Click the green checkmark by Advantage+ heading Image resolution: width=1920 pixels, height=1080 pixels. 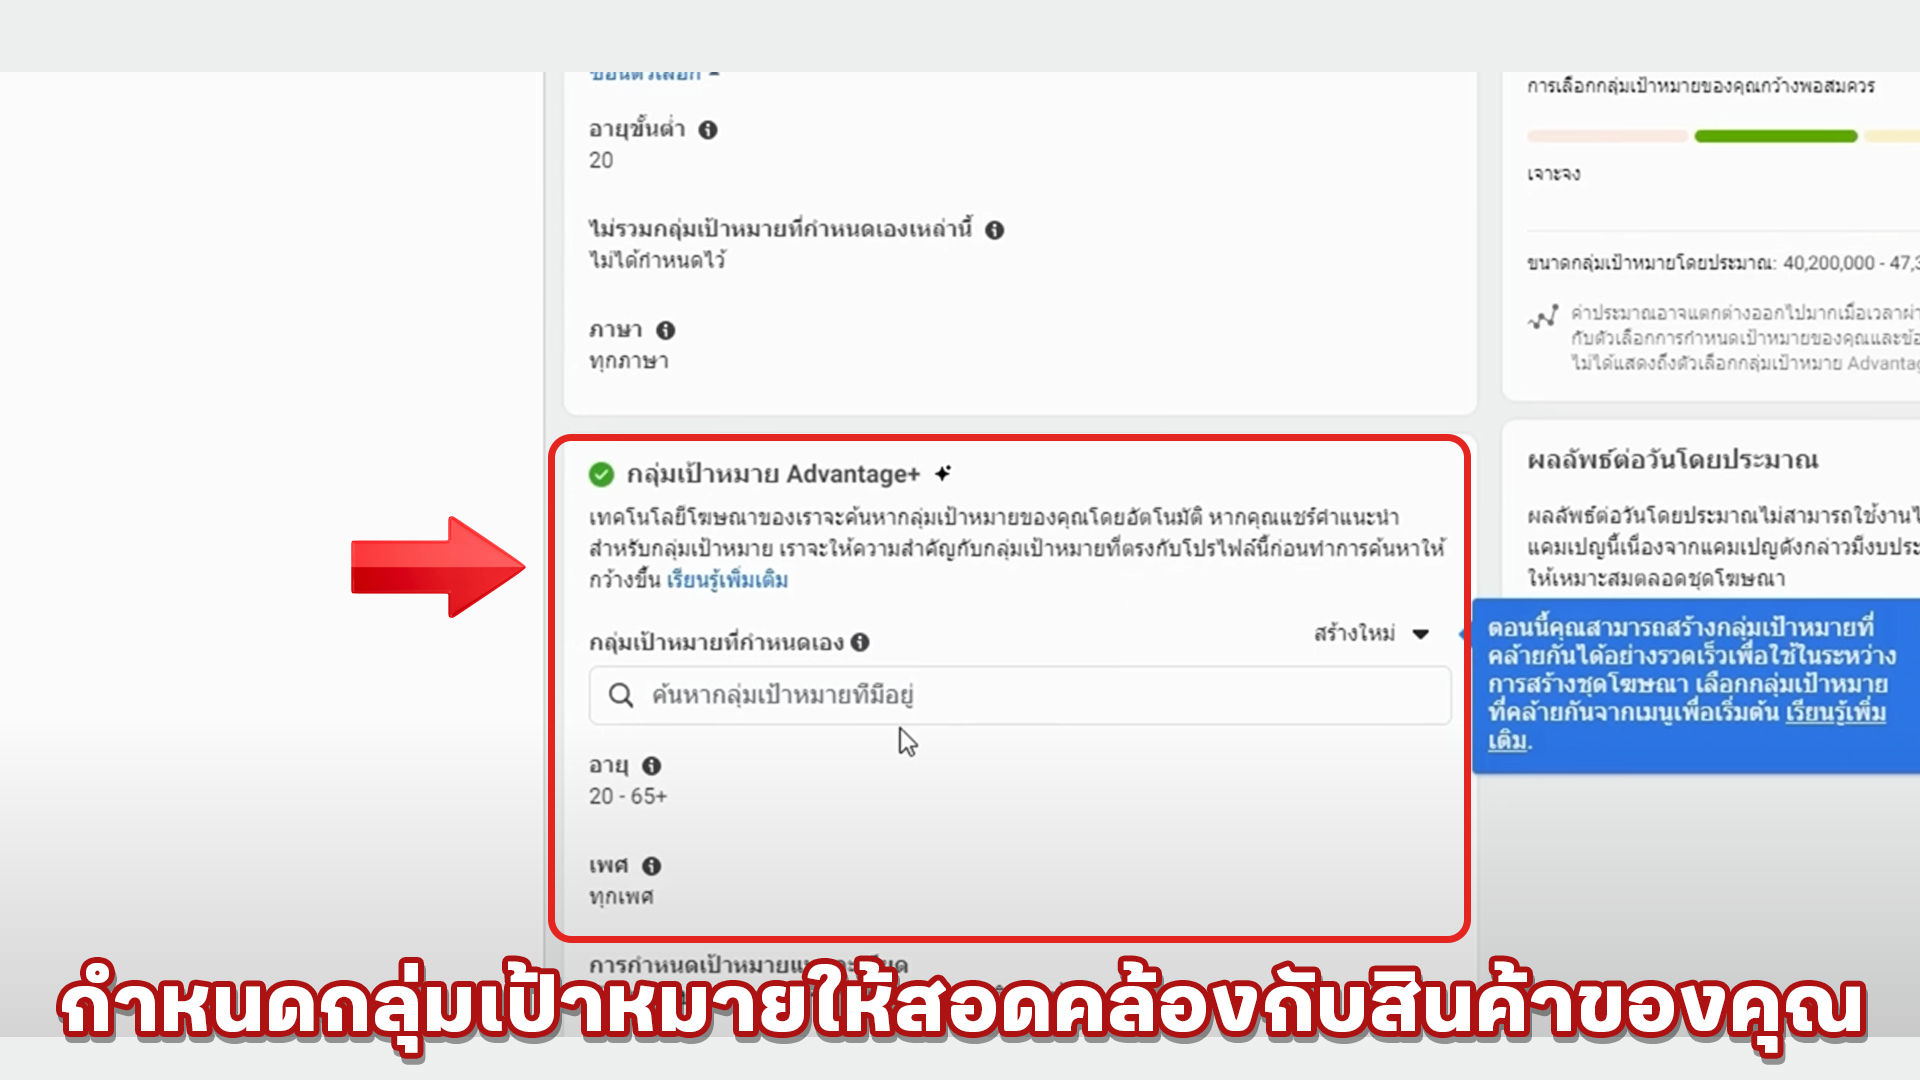click(x=601, y=474)
